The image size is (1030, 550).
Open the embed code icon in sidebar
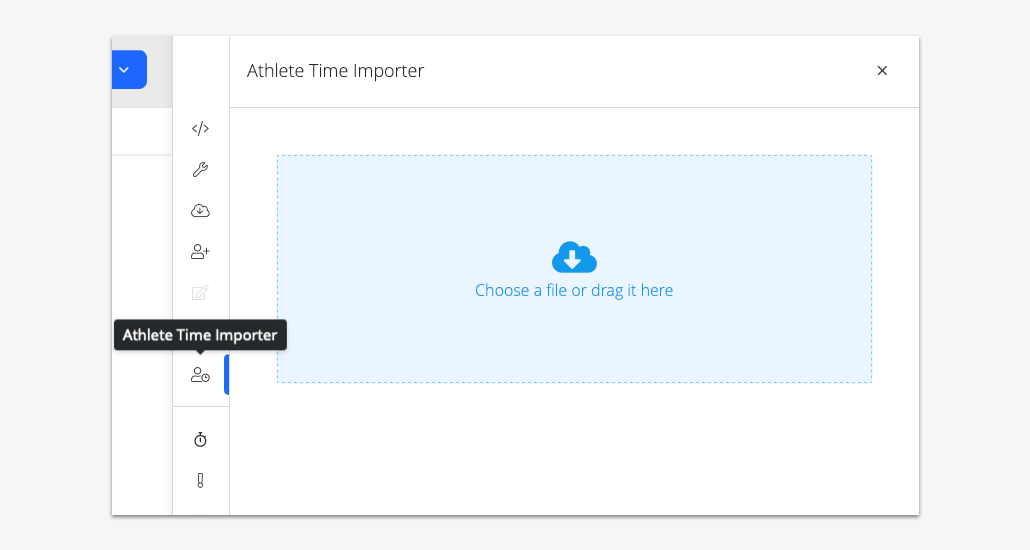(200, 128)
